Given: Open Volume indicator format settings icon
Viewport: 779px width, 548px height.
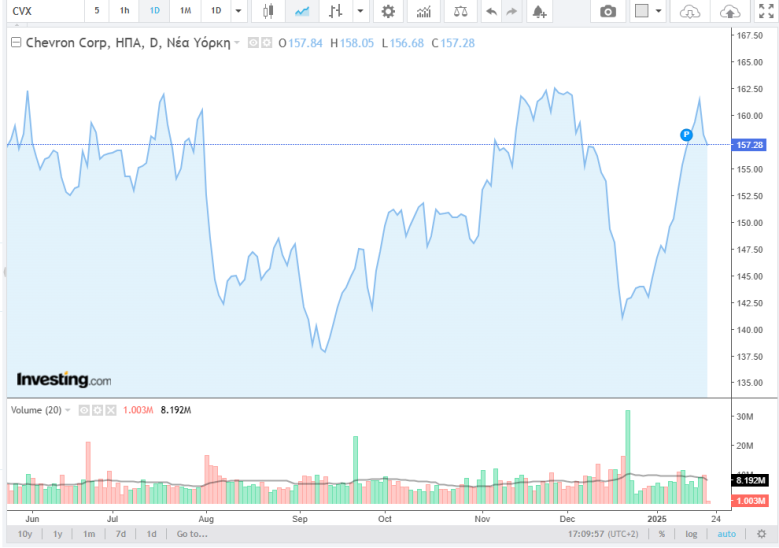Looking at the screenshot, I should click(x=97, y=410).
